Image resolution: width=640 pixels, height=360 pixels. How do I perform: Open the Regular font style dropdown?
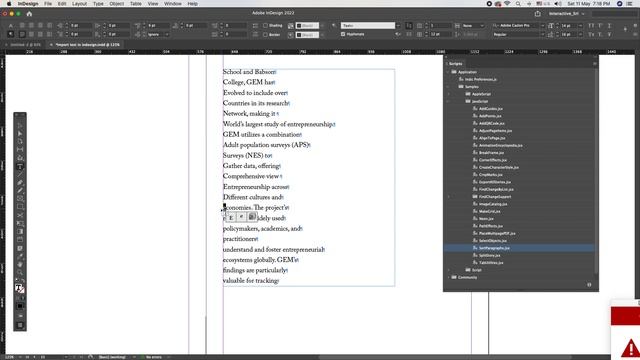point(542,35)
